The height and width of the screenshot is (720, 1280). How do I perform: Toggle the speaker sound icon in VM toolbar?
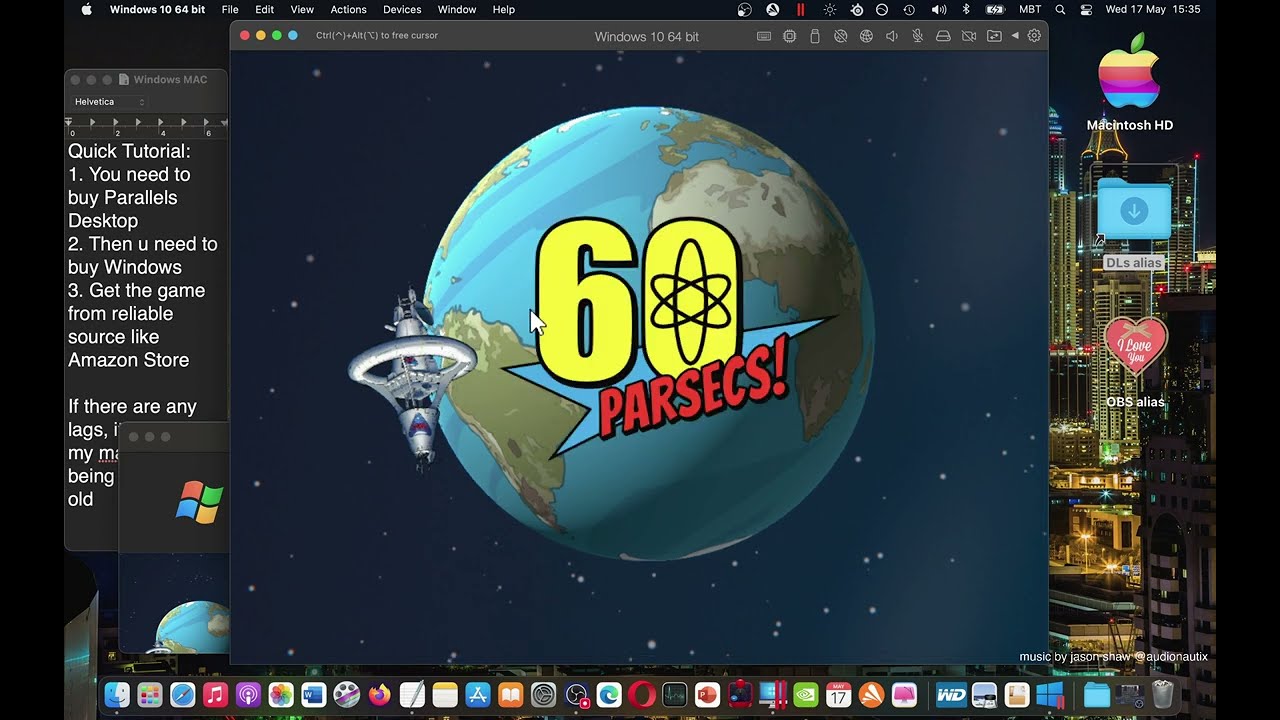click(892, 36)
